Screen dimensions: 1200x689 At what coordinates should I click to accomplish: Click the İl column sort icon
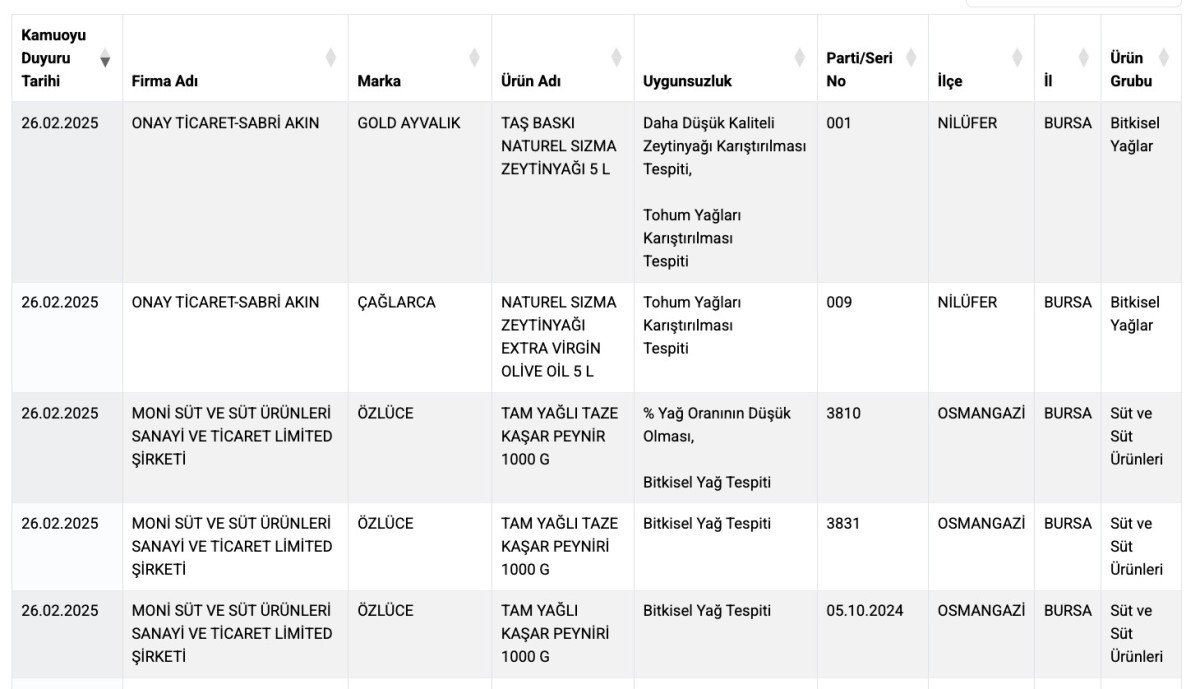(x=1083, y=58)
